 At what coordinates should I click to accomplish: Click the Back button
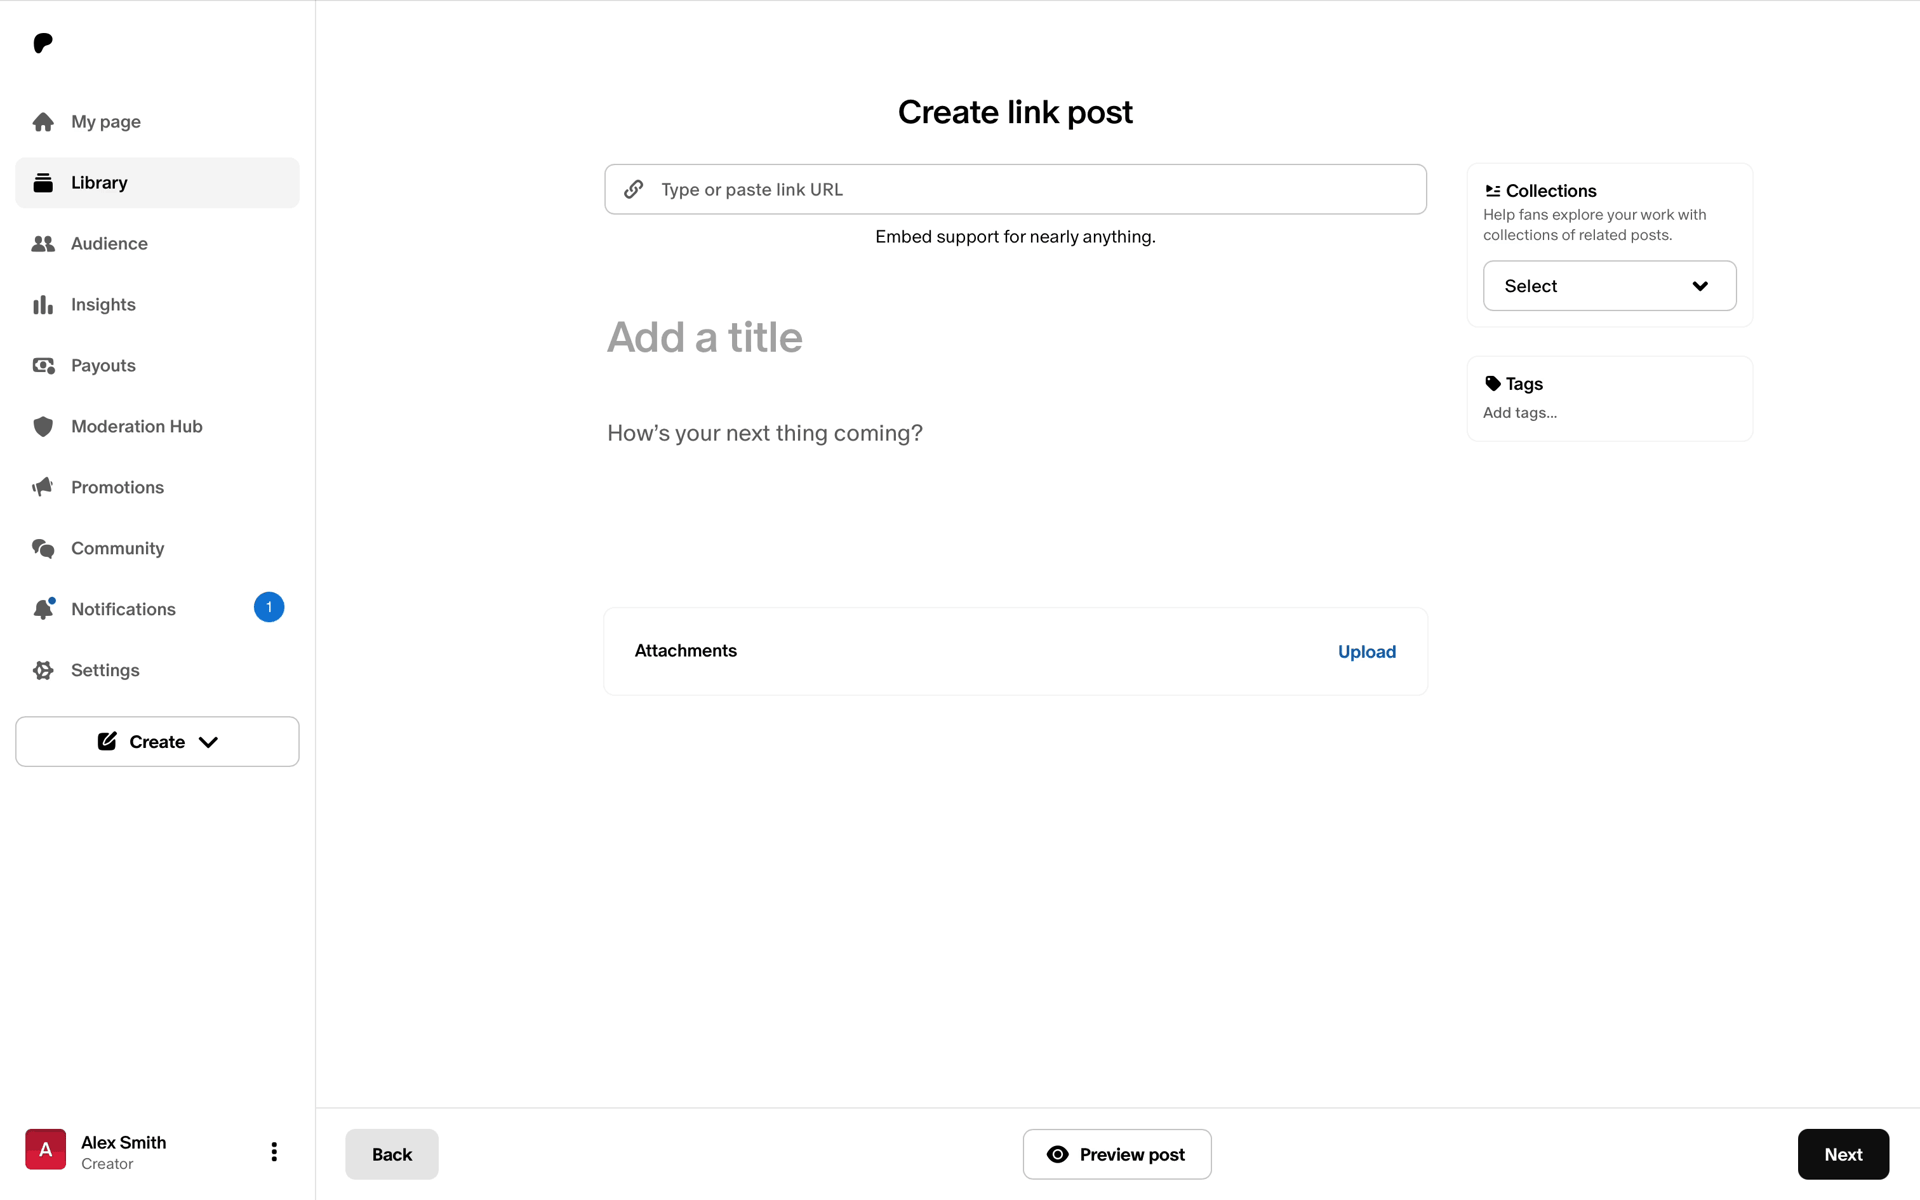coord(392,1155)
